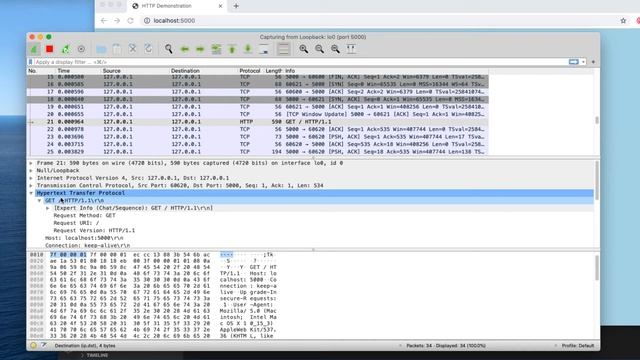Open a capture file folder icon
The image size is (640, 360).
coord(101,49)
